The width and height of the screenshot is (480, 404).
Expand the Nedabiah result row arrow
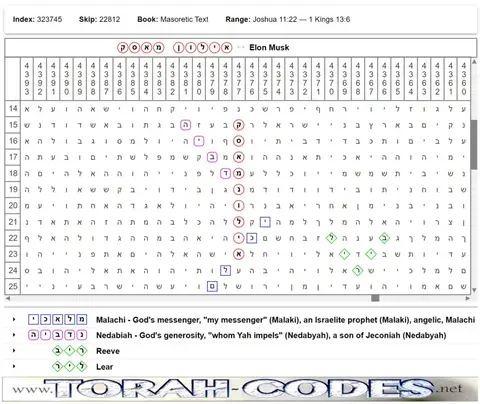click(x=14, y=335)
